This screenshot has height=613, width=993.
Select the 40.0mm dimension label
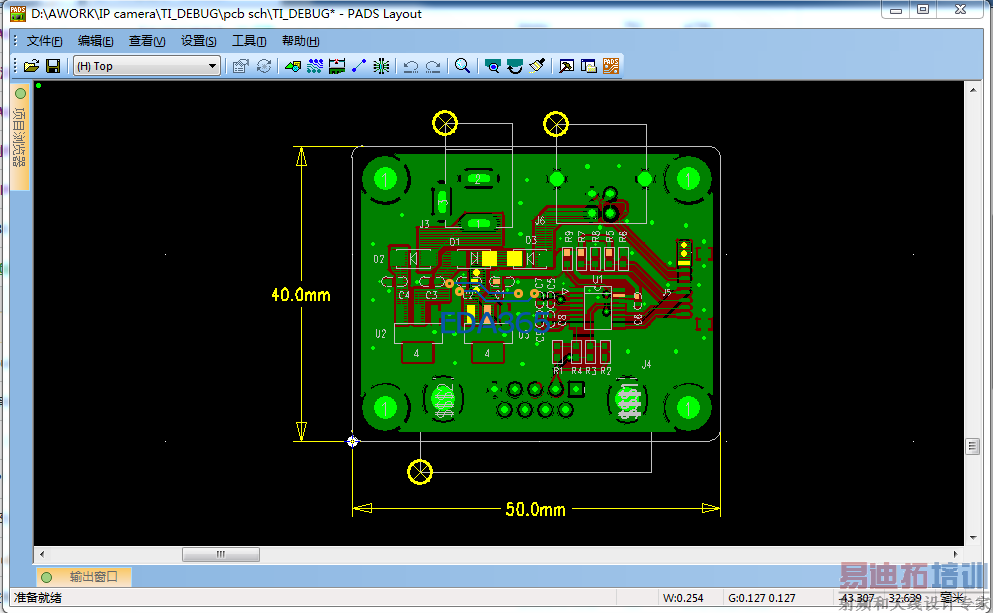(x=301, y=294)
